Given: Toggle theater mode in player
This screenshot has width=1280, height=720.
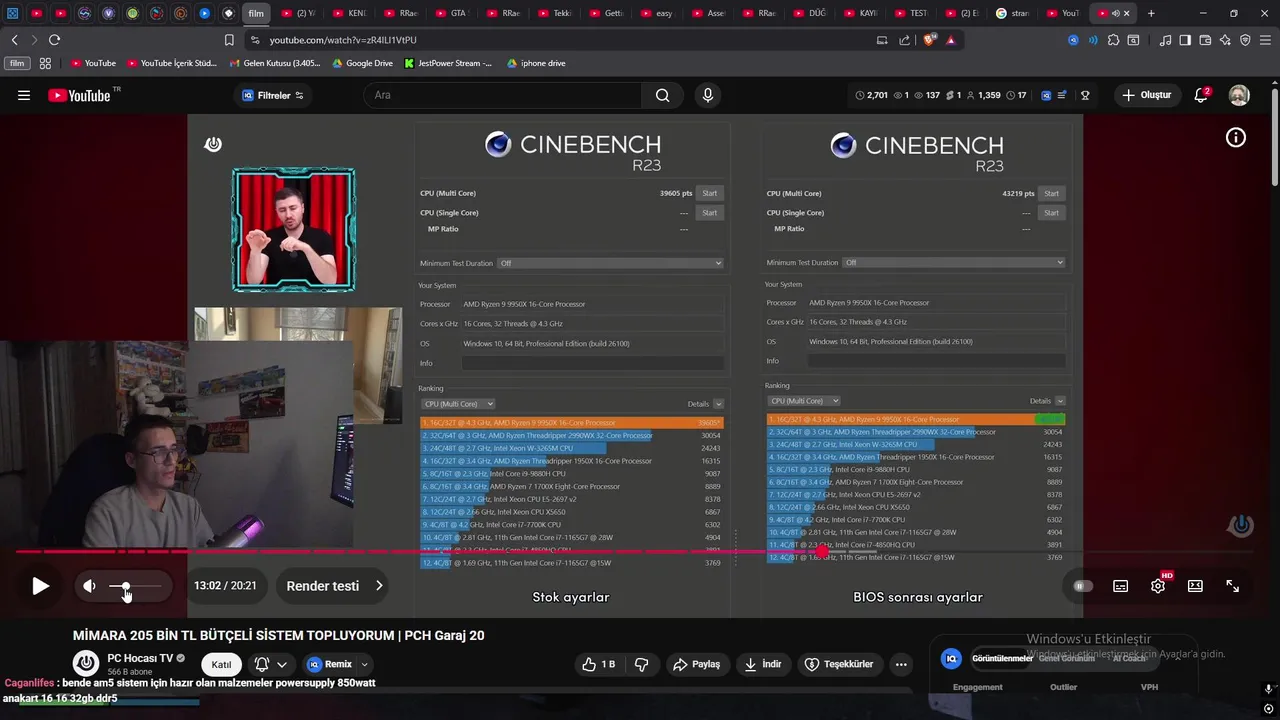Looking at the screenshot, I should [x=1195, y=586].
